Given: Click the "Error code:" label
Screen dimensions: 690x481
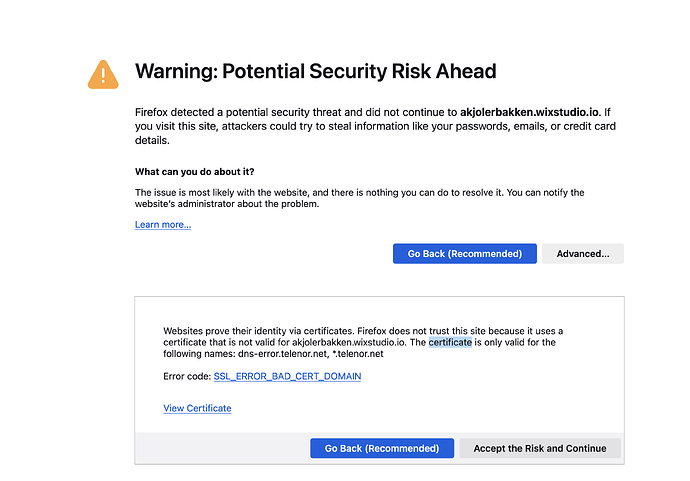Looking at the screenshot, I should [x=187, y=376].
